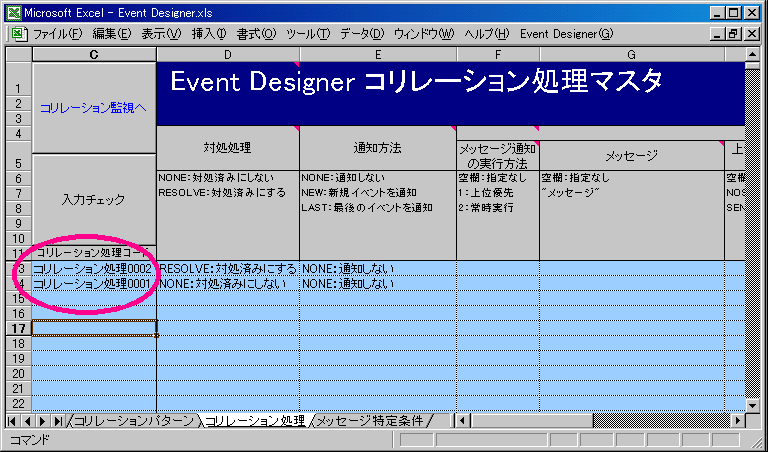
Task: Click the メッセージ heading cell
Action: click(x=632, y=156)
